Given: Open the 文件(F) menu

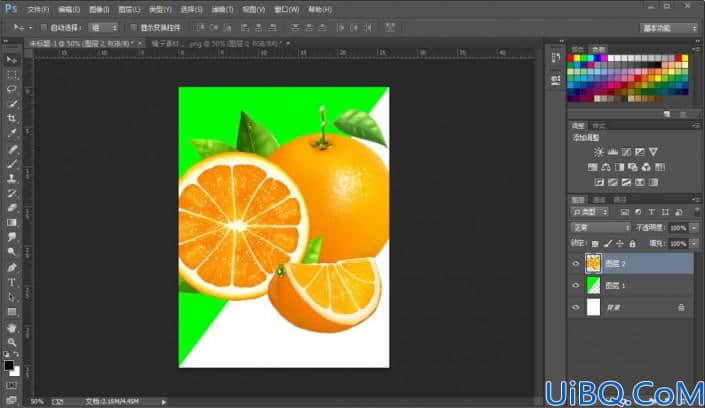Looking at the screenshot, I should click(38, 9).
